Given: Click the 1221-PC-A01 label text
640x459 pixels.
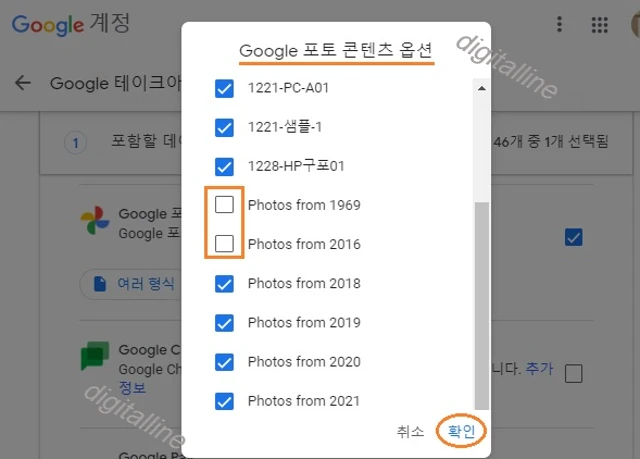Looking at the screenshot, I should (x=288, y=88).
